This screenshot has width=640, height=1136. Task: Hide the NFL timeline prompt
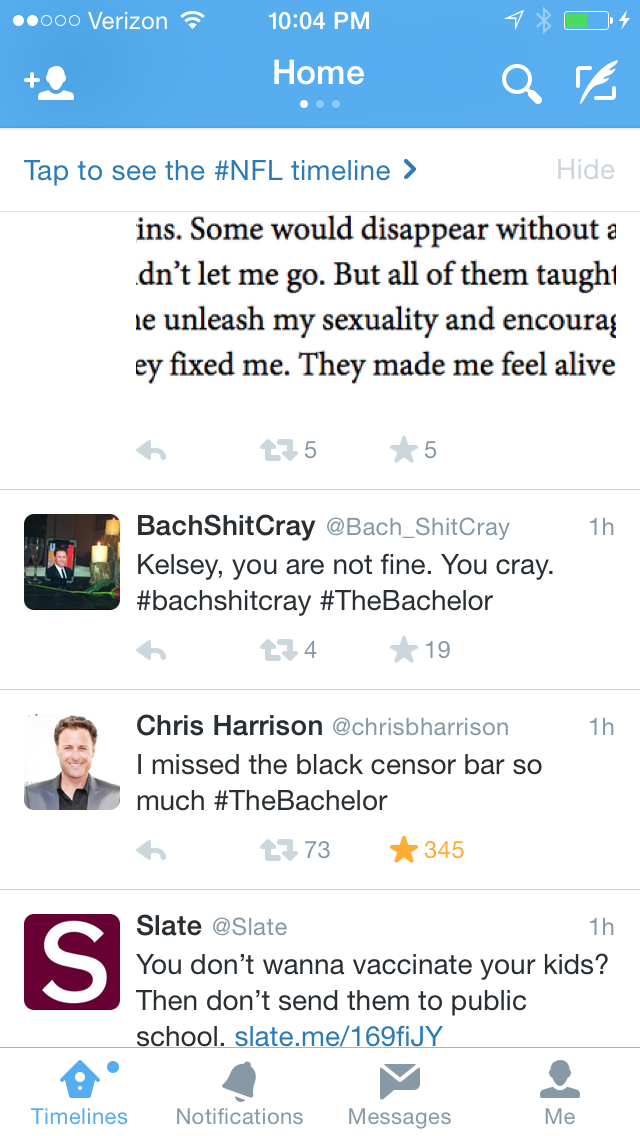(585, 170)
